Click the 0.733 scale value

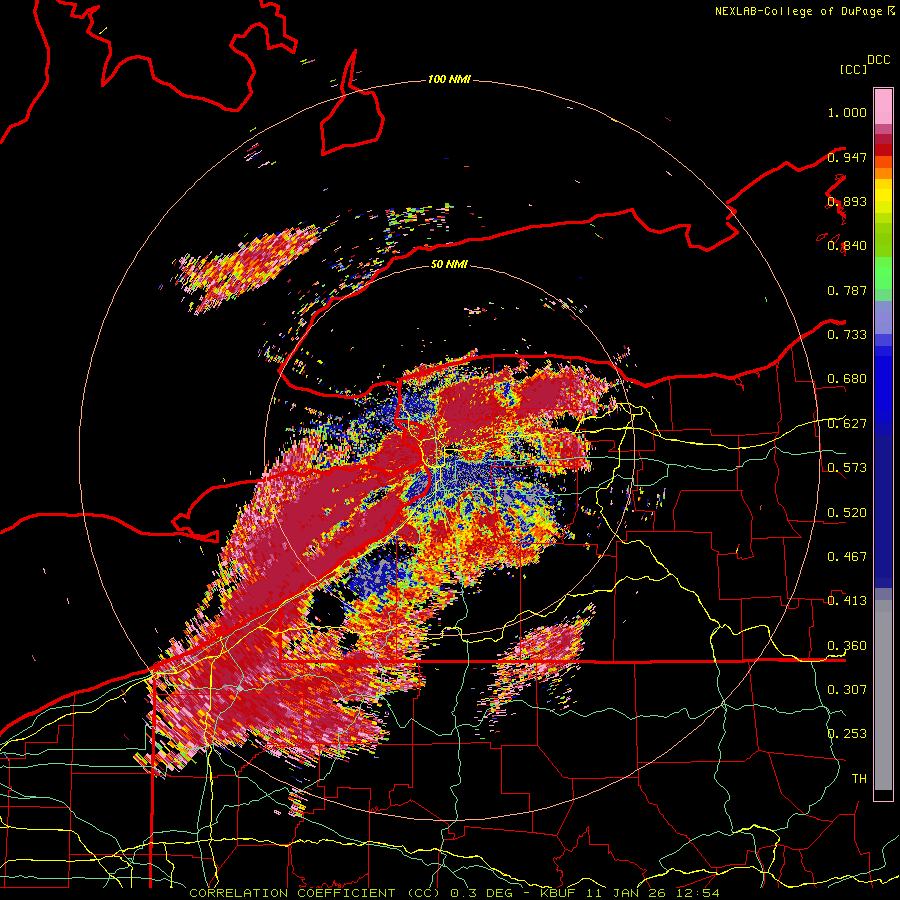point(847,335)
